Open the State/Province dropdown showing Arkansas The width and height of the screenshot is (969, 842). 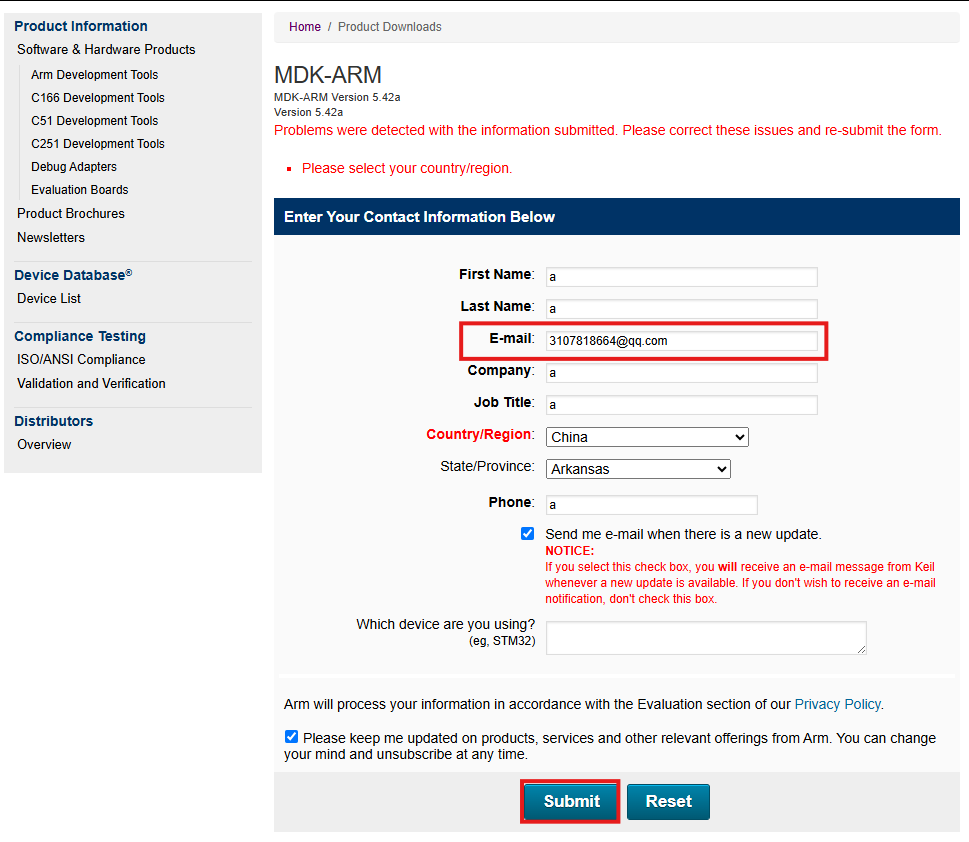[x=638, y=469]
